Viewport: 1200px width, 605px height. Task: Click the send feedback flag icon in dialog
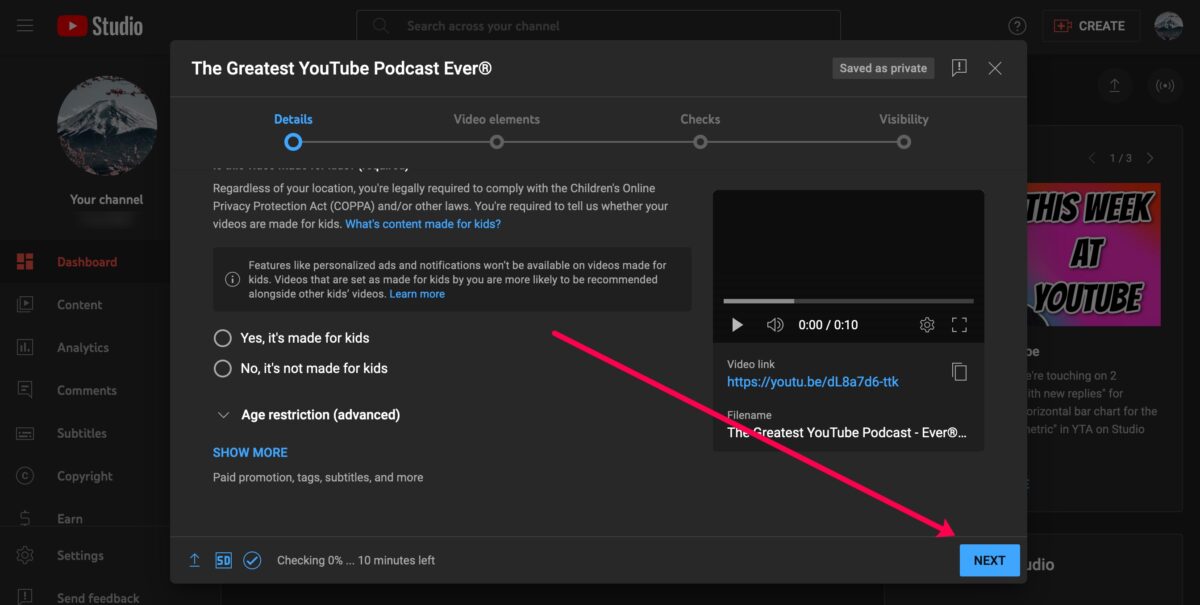point(959,68)
